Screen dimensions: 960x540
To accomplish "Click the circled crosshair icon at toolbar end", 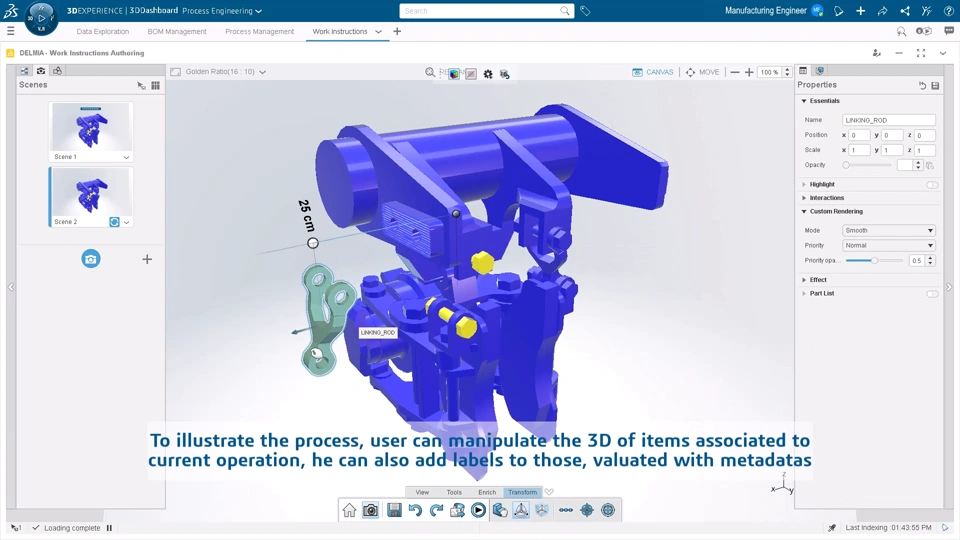I will pyautogui.click(x=608, y=510).
